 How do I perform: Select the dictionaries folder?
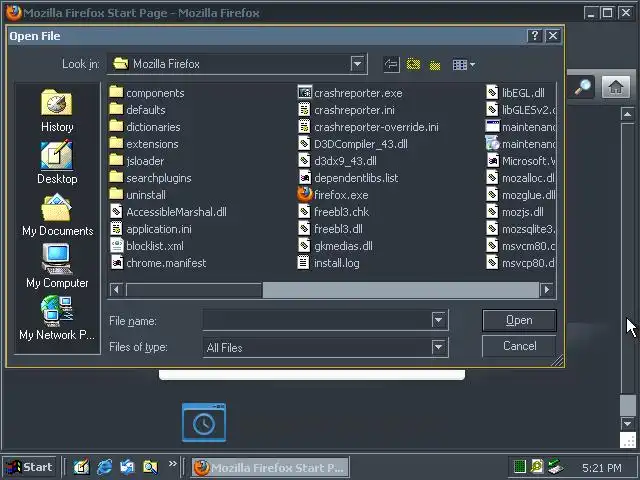click(x=145, y=127)
